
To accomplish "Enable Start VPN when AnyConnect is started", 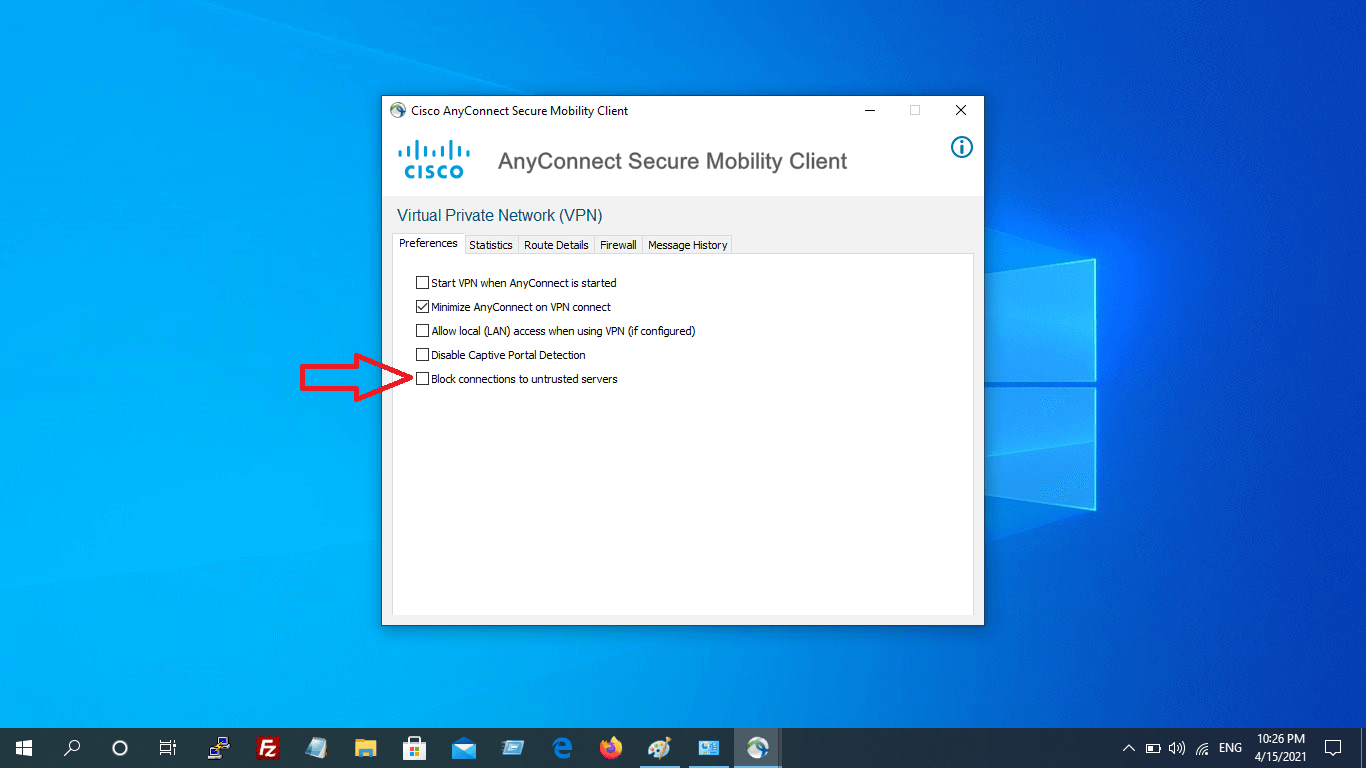I will tap(423, 283).
